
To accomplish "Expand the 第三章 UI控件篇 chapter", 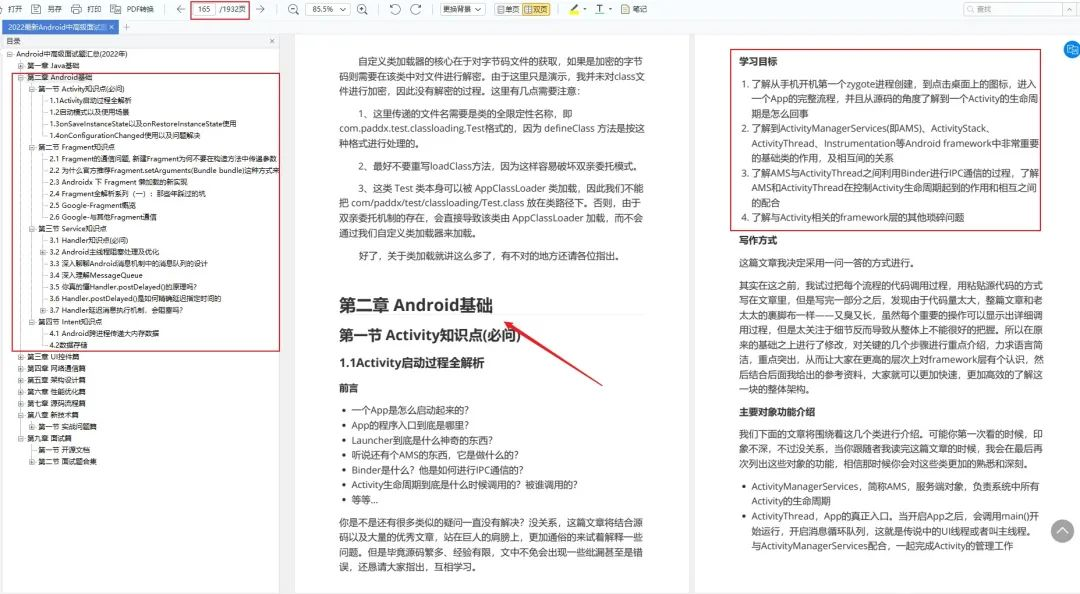I will pyautogui.click(x=21, y=357).
